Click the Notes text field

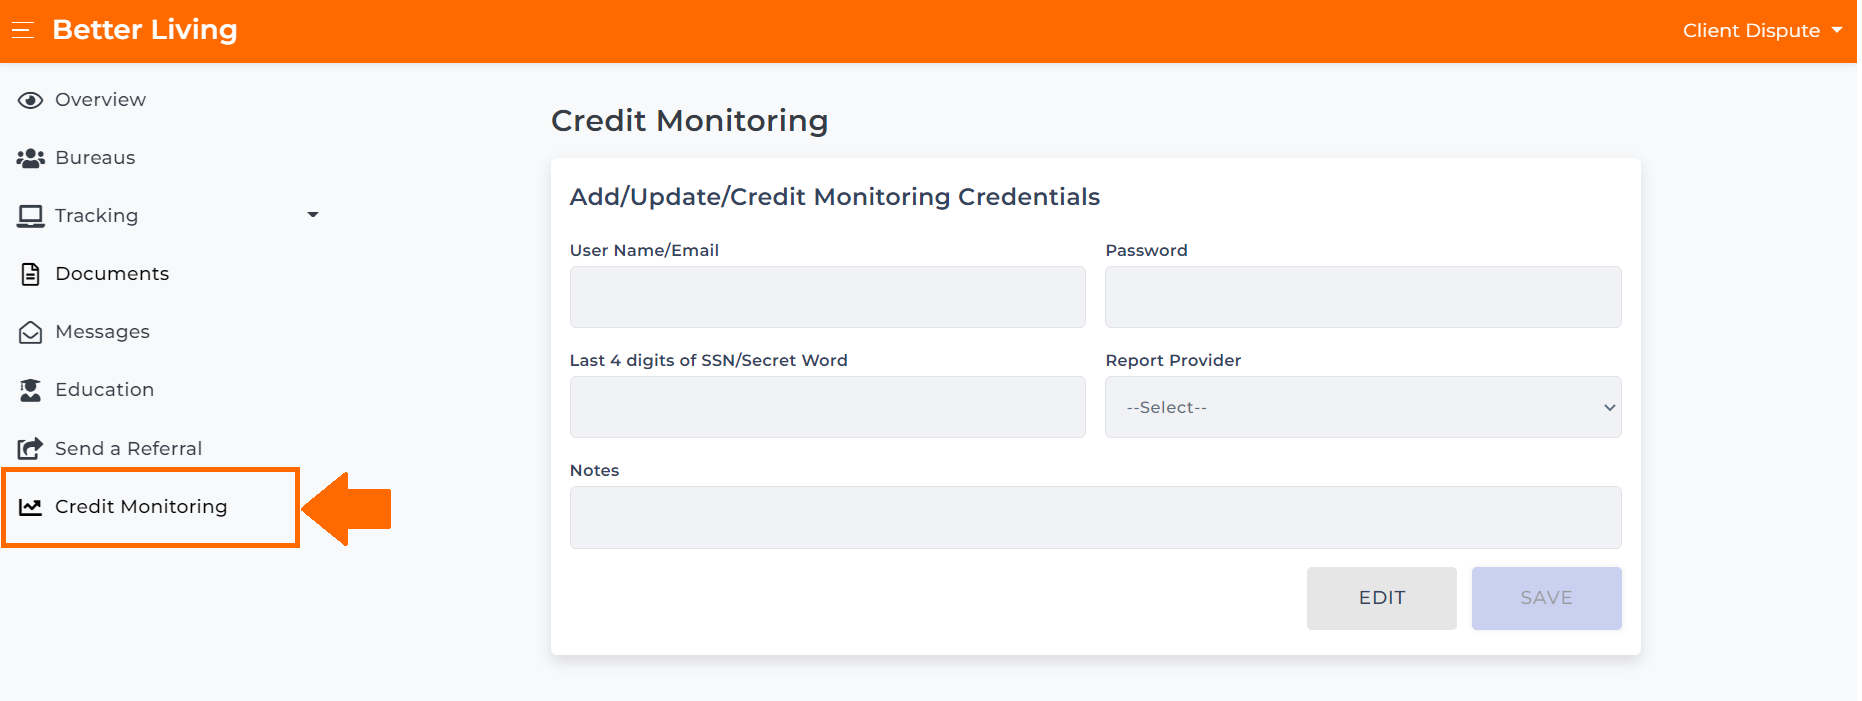tap(1096, 517)
